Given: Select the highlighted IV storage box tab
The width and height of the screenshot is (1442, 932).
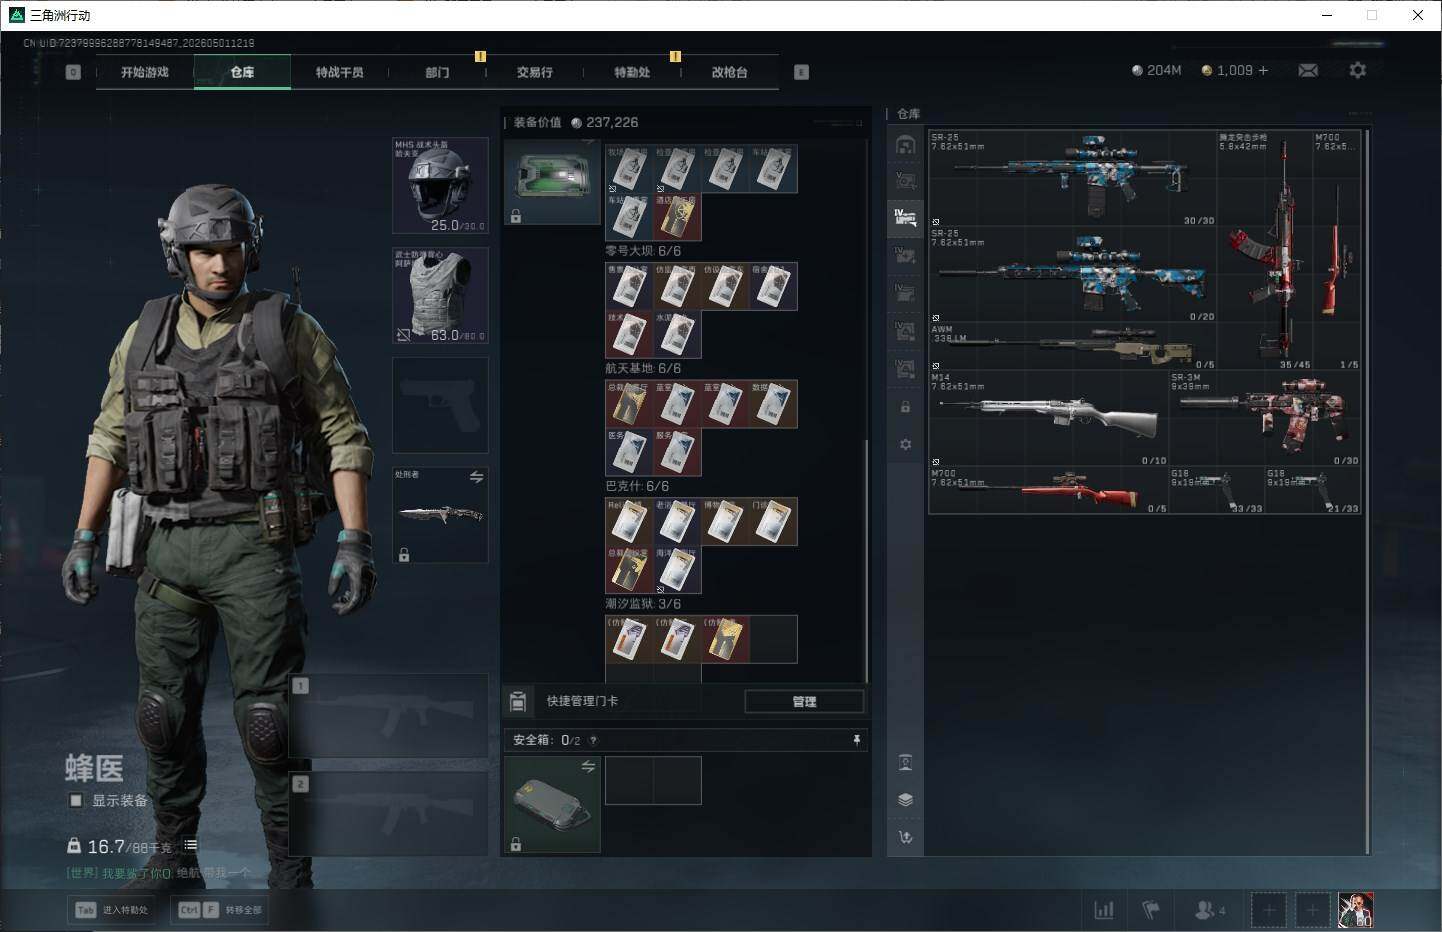Looking at the screenshot, I should [905, 218].
